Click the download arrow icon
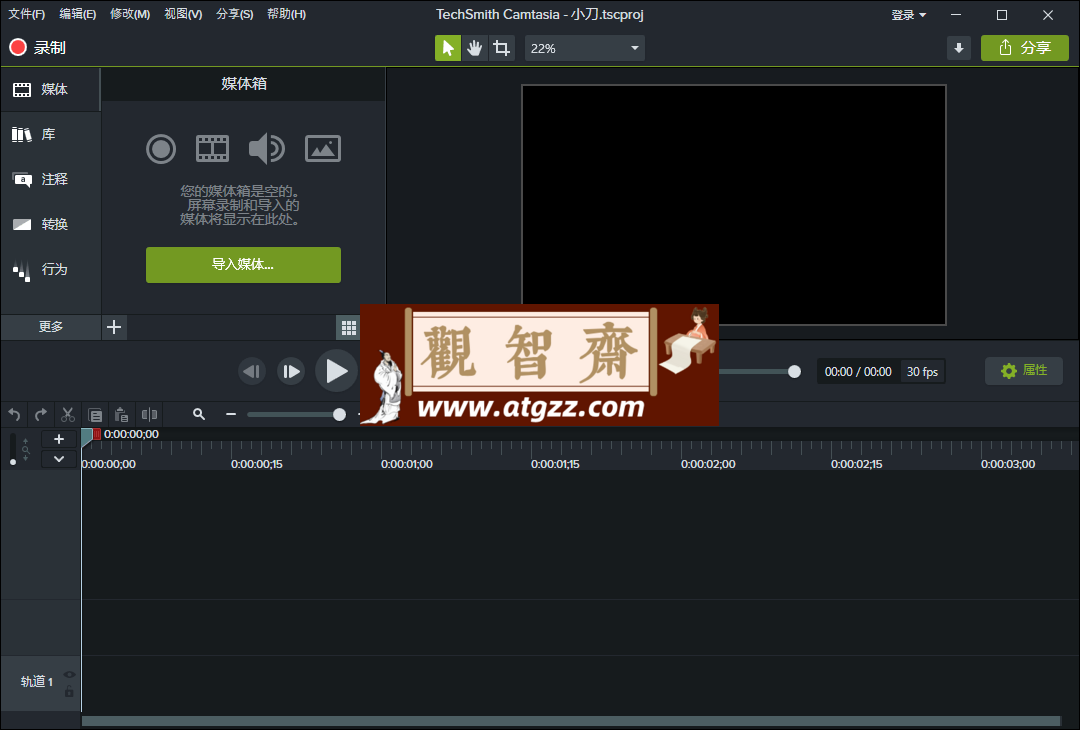The width and height of the screenshot is (1080, 730). pos(959,48)
